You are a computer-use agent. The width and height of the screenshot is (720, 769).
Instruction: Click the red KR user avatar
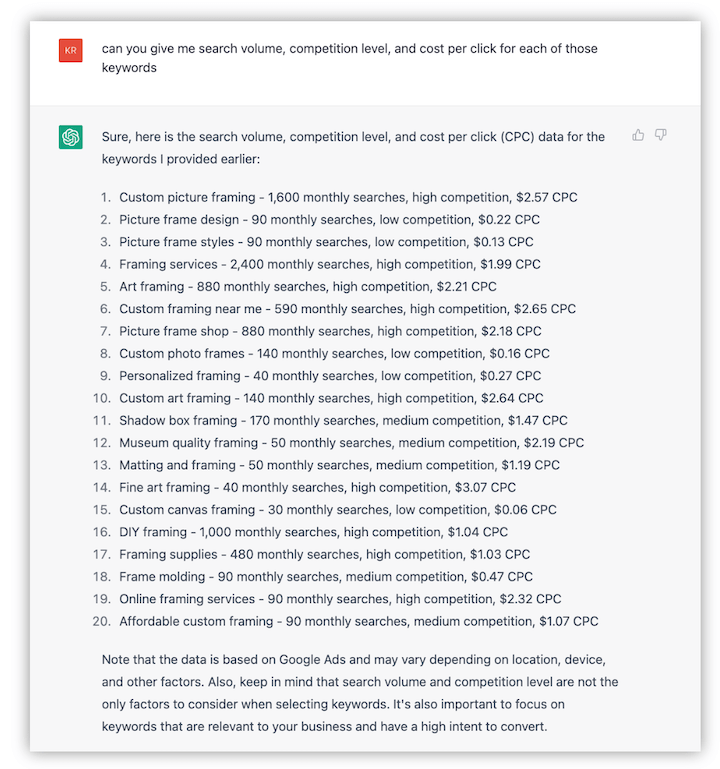pos(70,49)
